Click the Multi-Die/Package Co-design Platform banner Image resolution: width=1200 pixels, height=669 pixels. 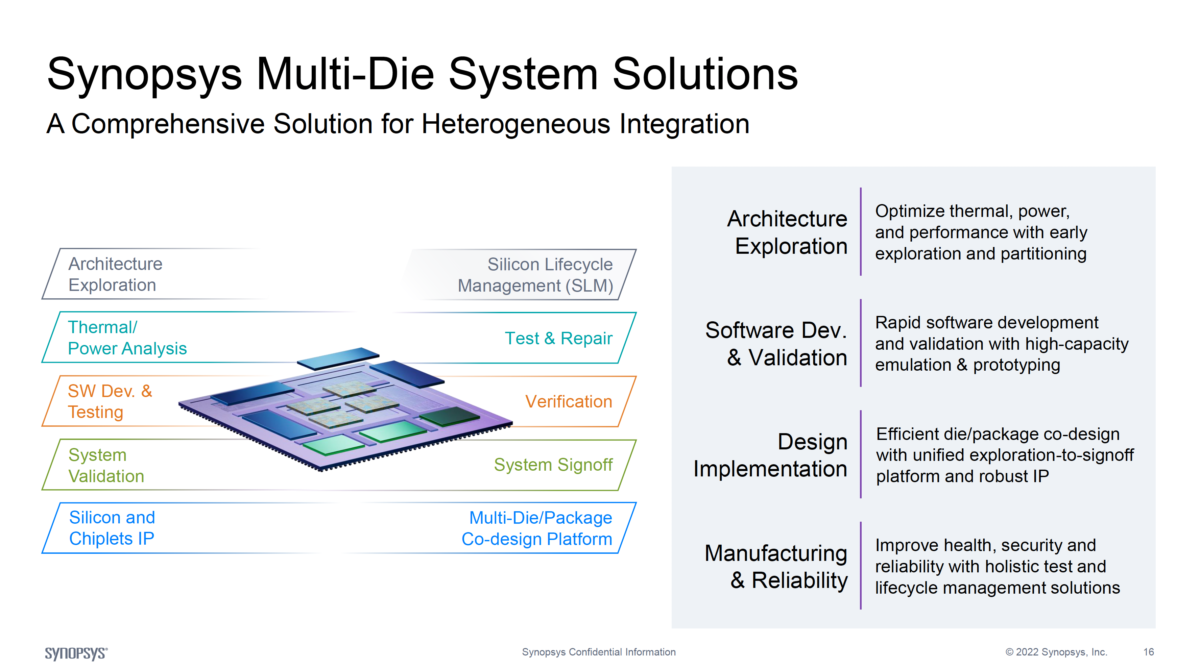[x=541, y=528]
